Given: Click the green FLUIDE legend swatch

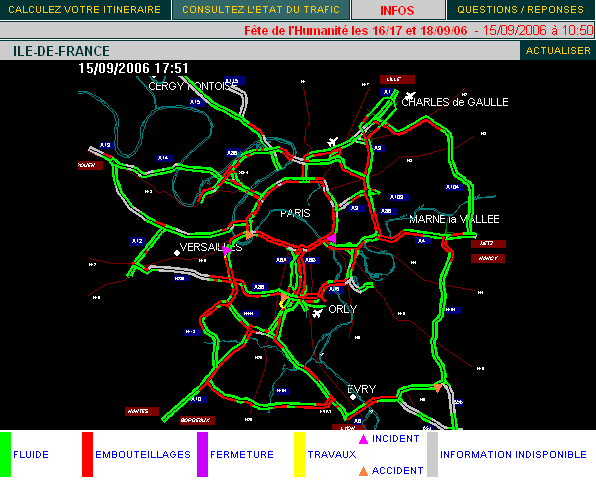Looking at the screenshot, I should tap(5, 454).
